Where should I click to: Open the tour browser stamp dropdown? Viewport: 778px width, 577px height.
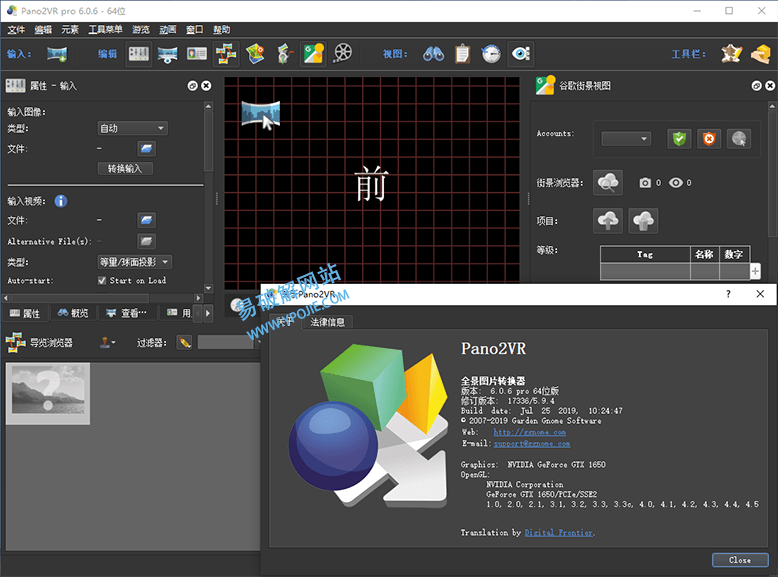click(x=108, y=342)
